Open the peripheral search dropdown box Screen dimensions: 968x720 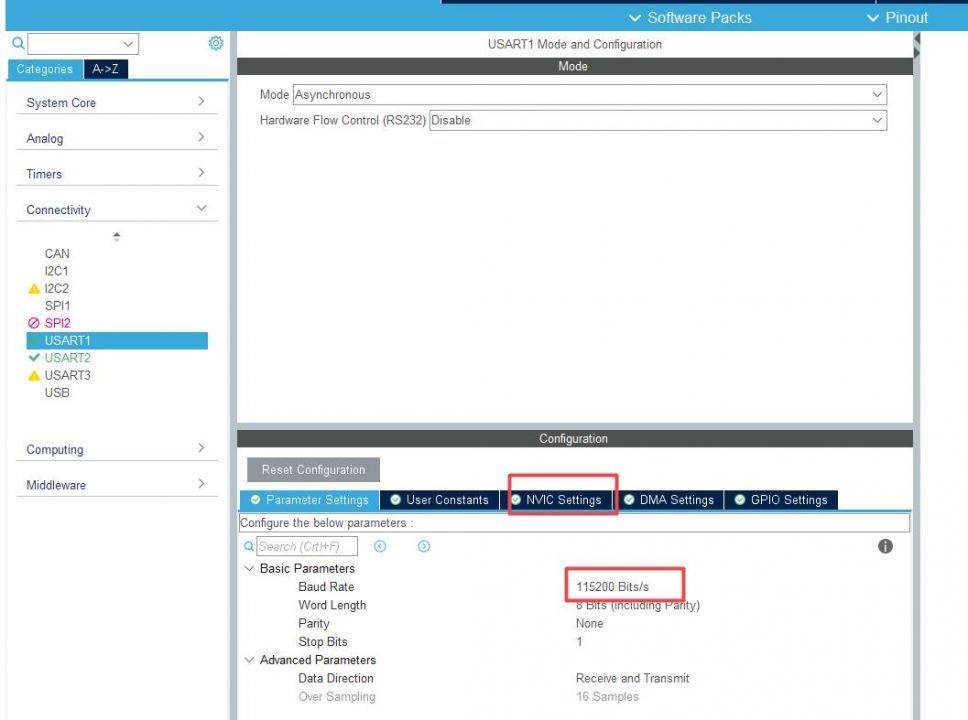click(83, 44)
